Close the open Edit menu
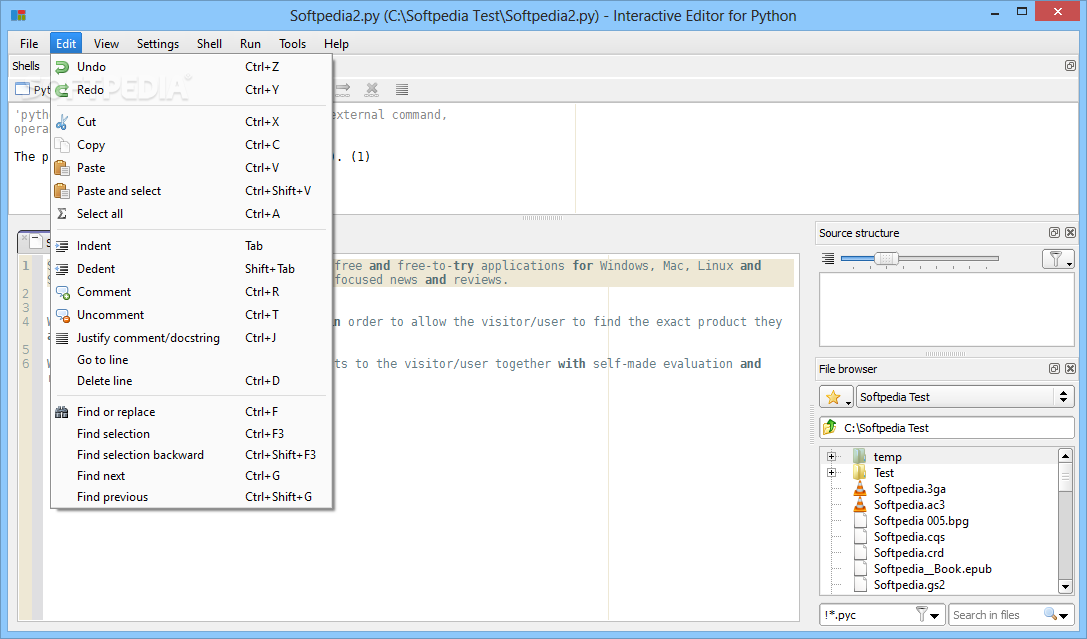The height and width of the screenshot is (639, 1087). 66,44
